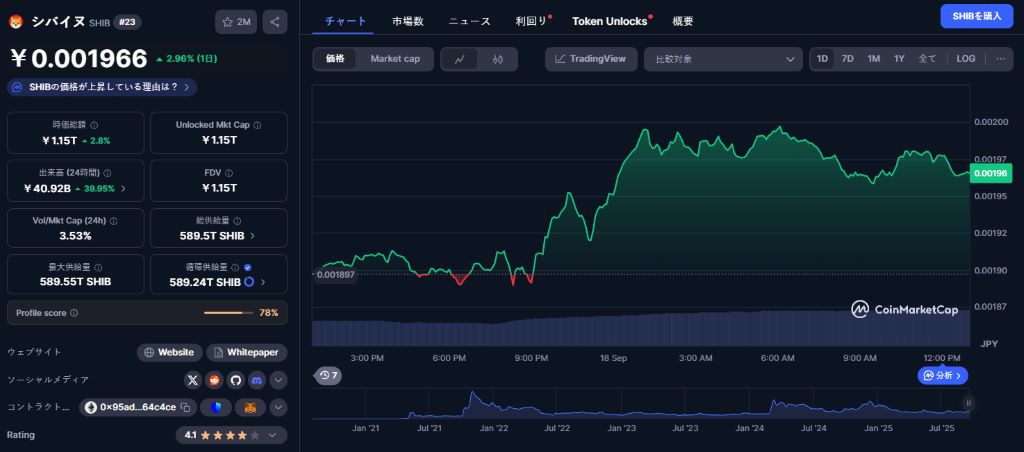Viewport: 1024px width, 452px height.
Task: Click the circulating supply ring icon
Action: 249,282
